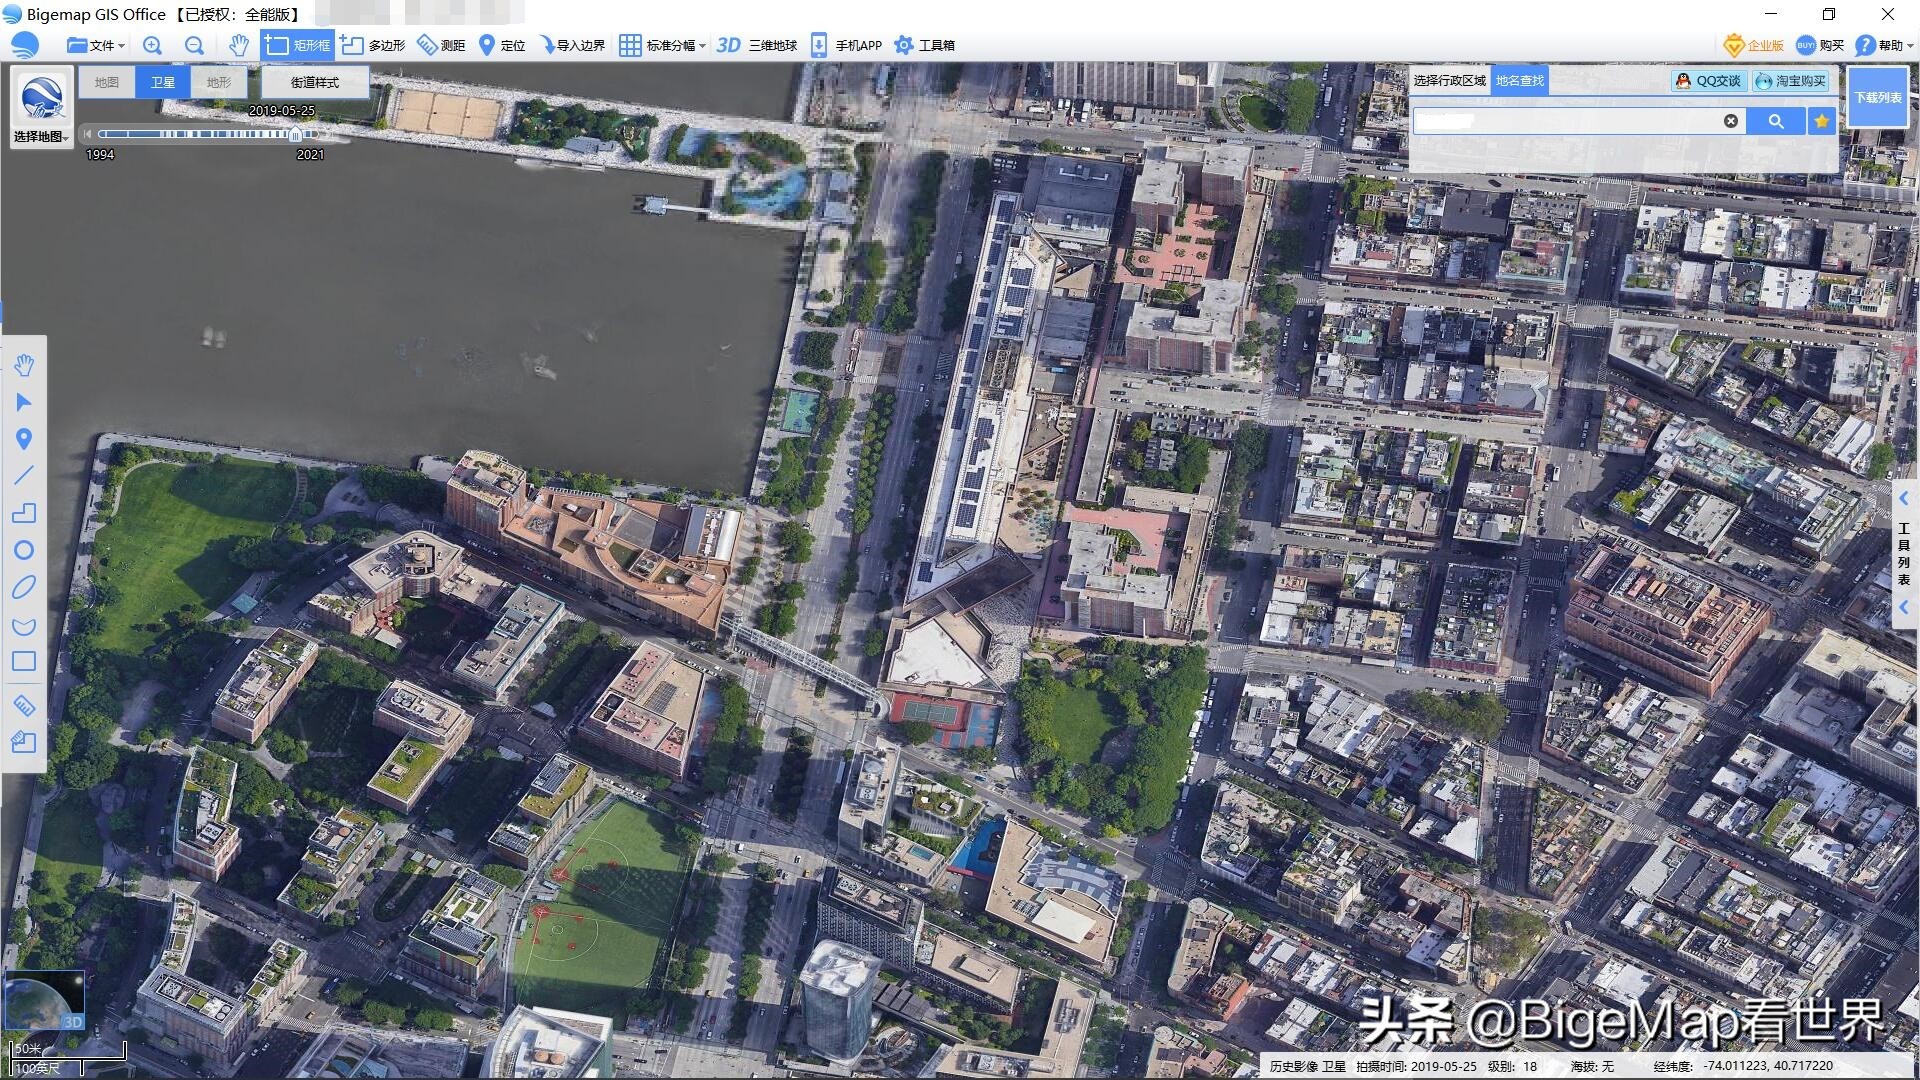
Task: Click the 2021 year label under timeline
Action: click(x=310, y=154)
